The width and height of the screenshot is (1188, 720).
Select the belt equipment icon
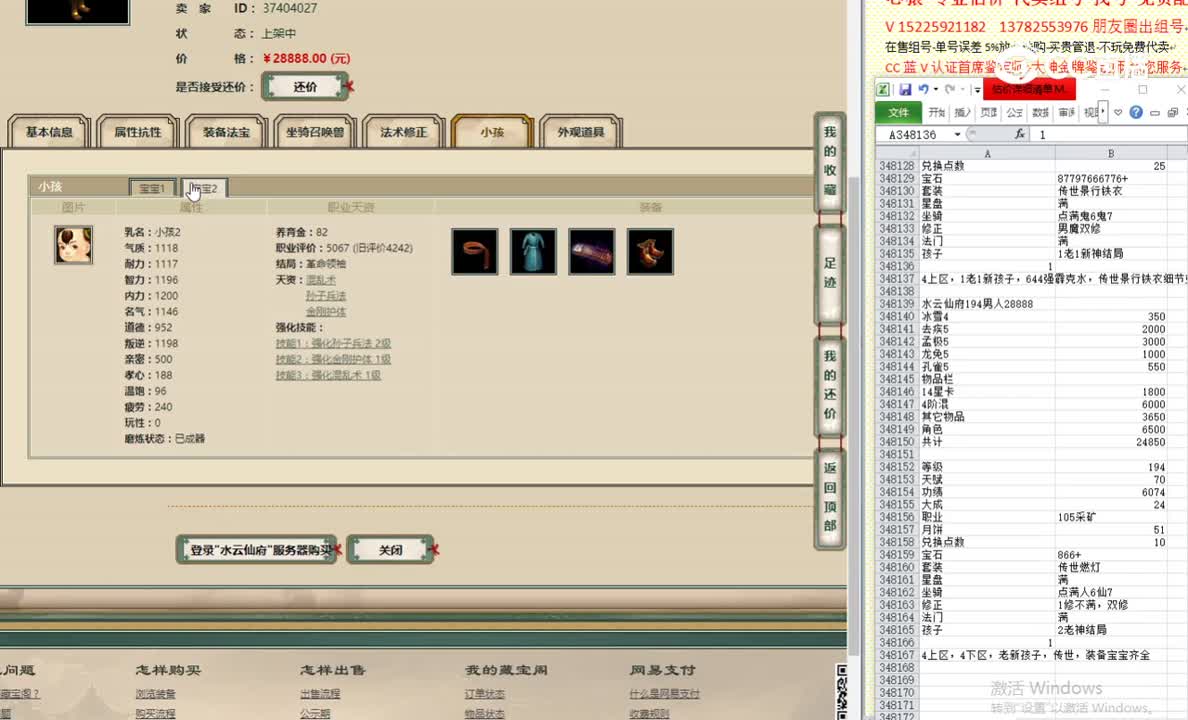[474, 251]
